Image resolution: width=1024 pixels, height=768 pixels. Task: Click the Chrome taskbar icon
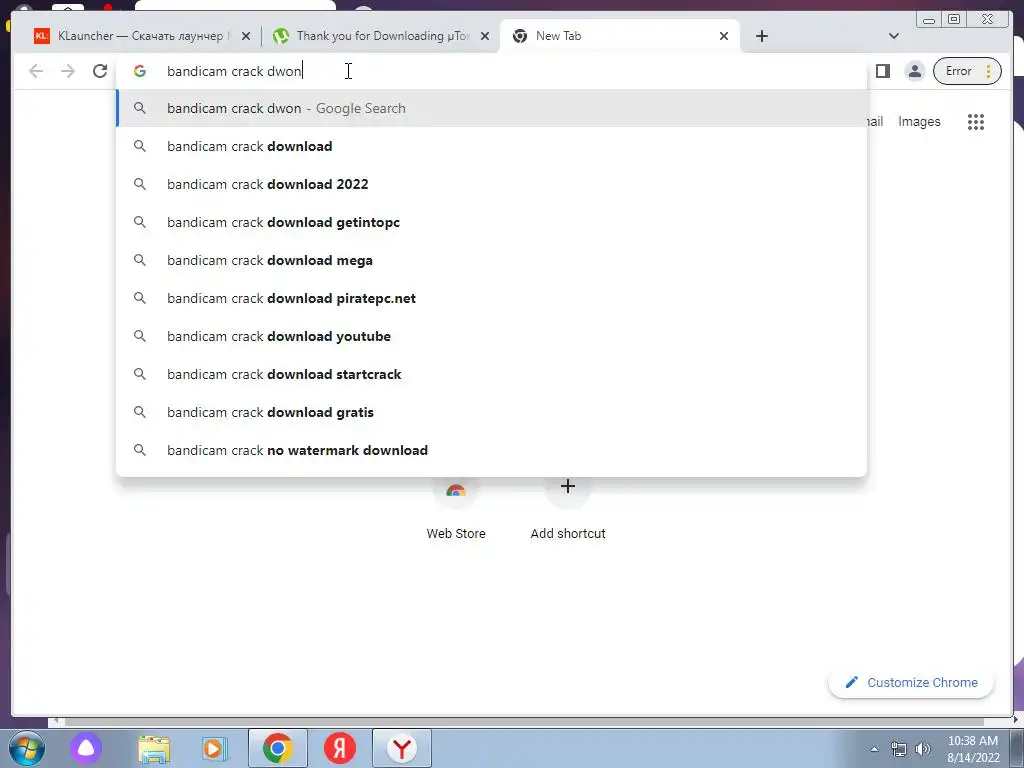(278, 748)
